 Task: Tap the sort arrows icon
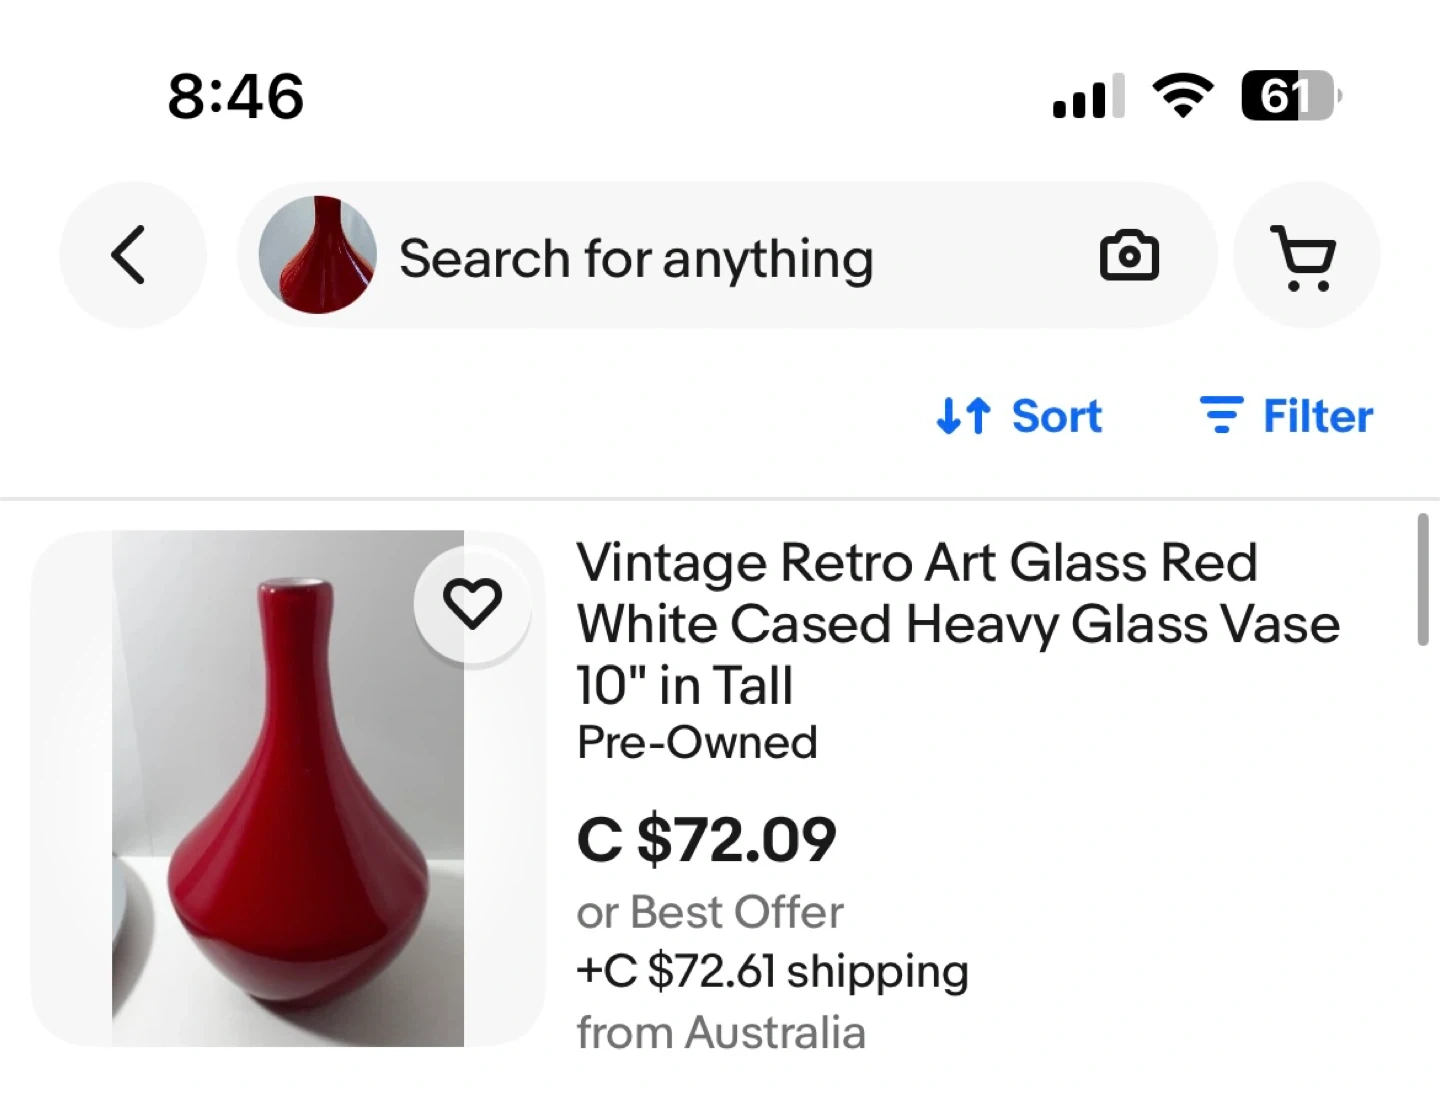(x=963, y=416)
